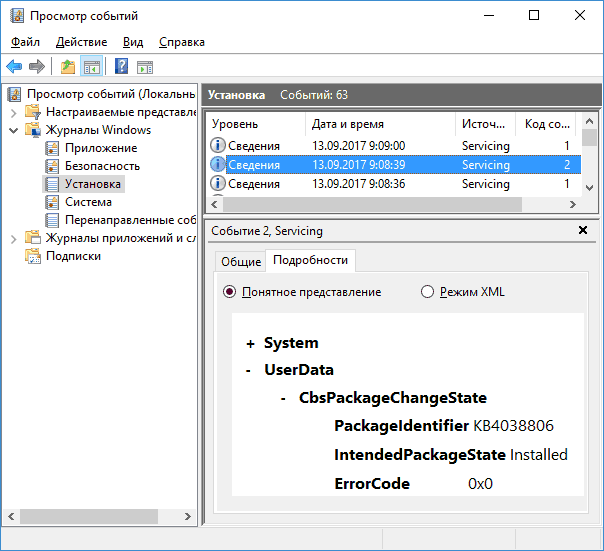Collapse the CbsPackageChangeState section
Screen dimensions: 604x551
[283, 399]
